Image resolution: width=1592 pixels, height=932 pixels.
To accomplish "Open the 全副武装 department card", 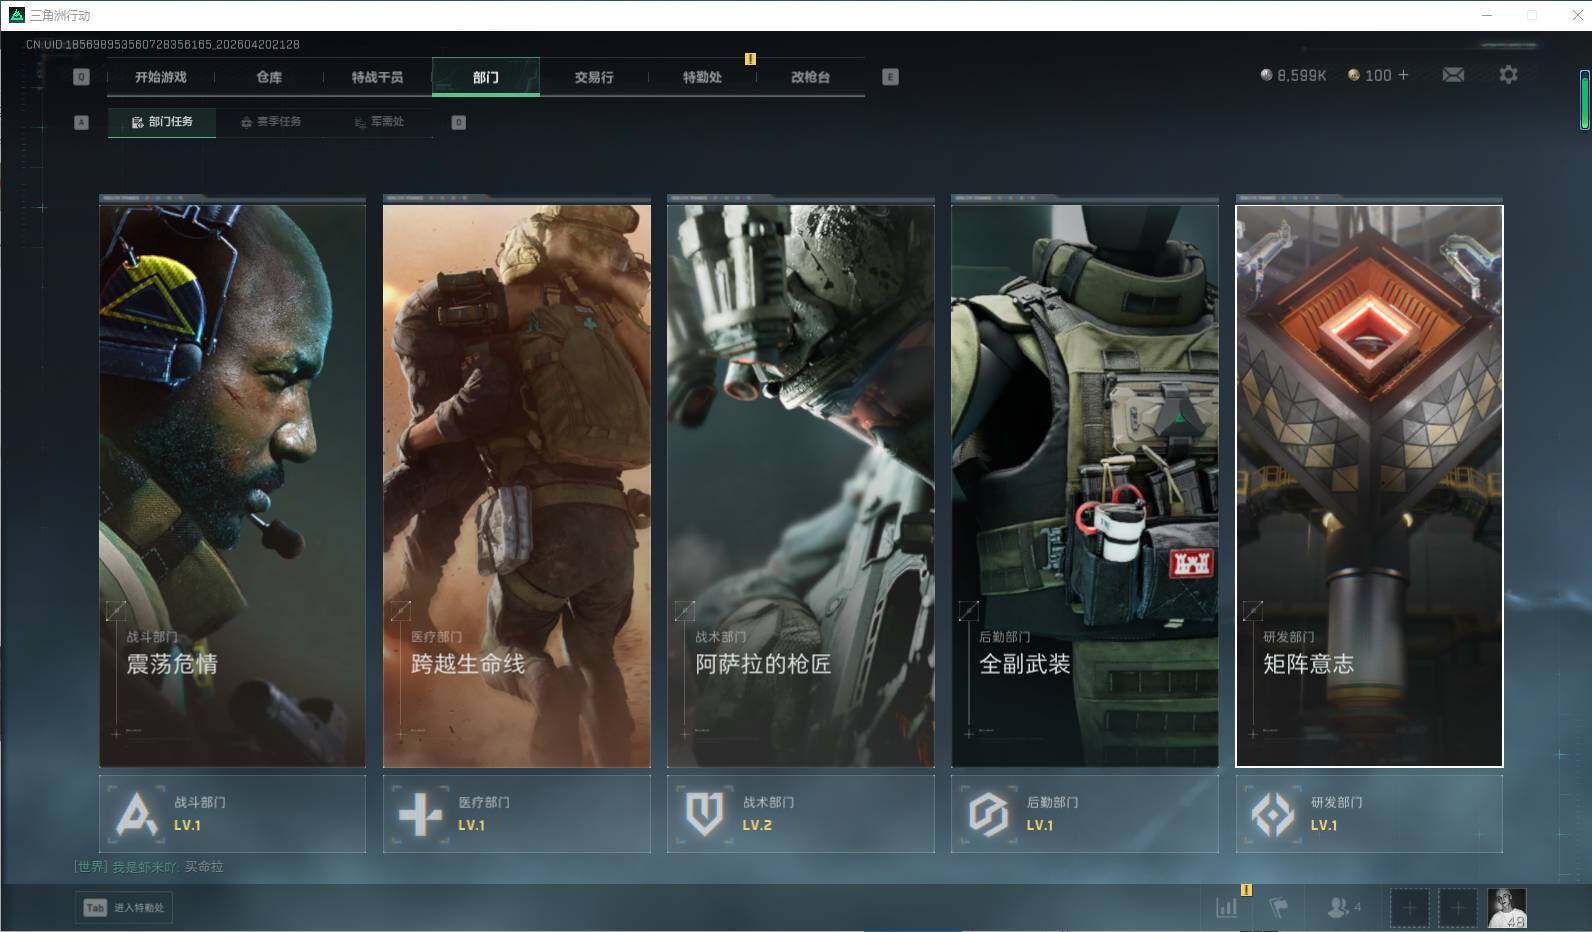I will [x=1085, y=486].
